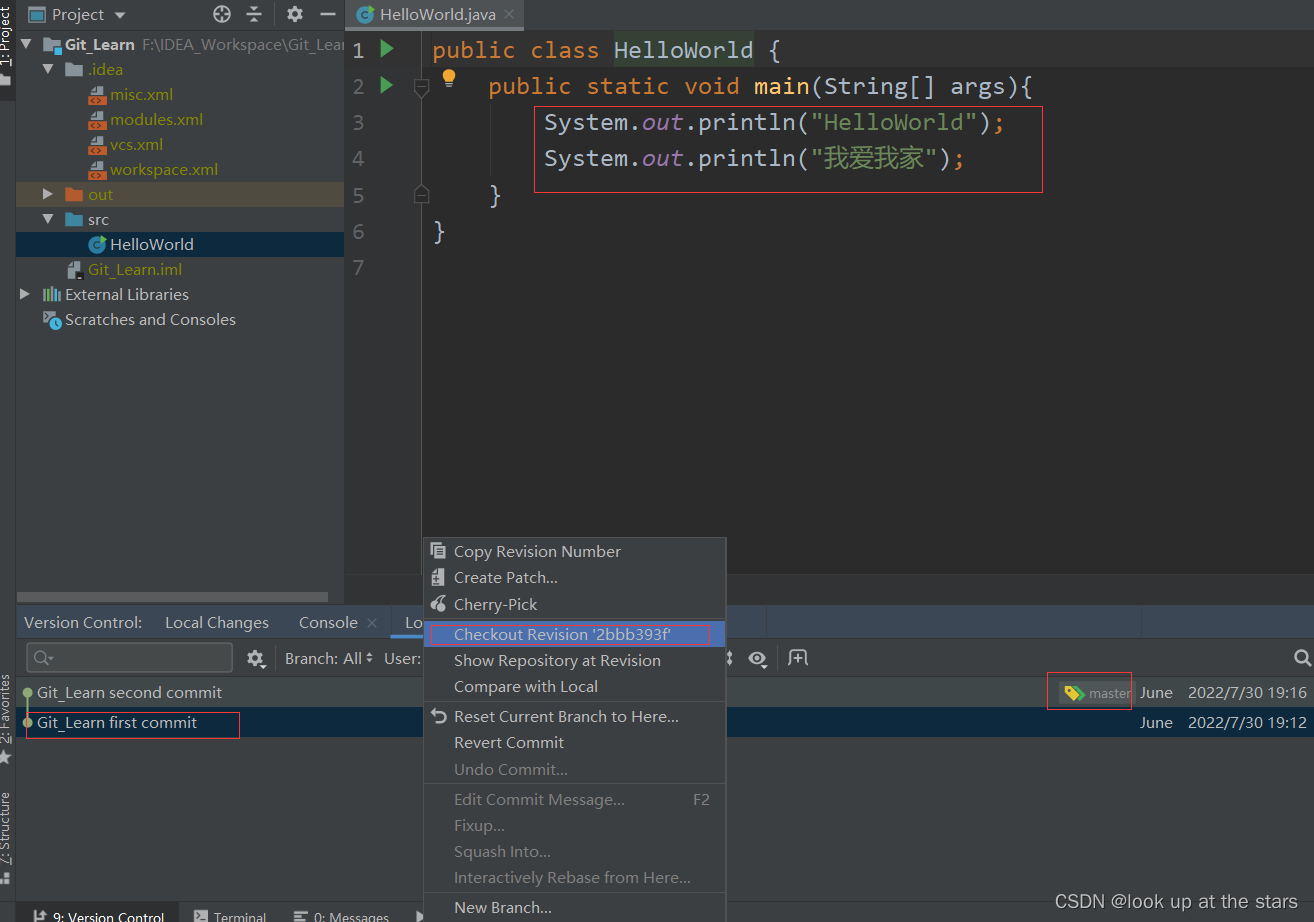Select Git_Learn.iml file
1314x922 pixels.
point(134,270)
